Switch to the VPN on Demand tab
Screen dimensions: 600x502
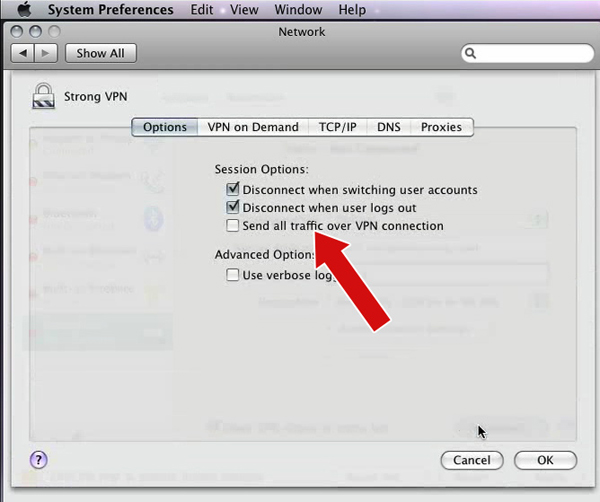click(x=253, y=127)
